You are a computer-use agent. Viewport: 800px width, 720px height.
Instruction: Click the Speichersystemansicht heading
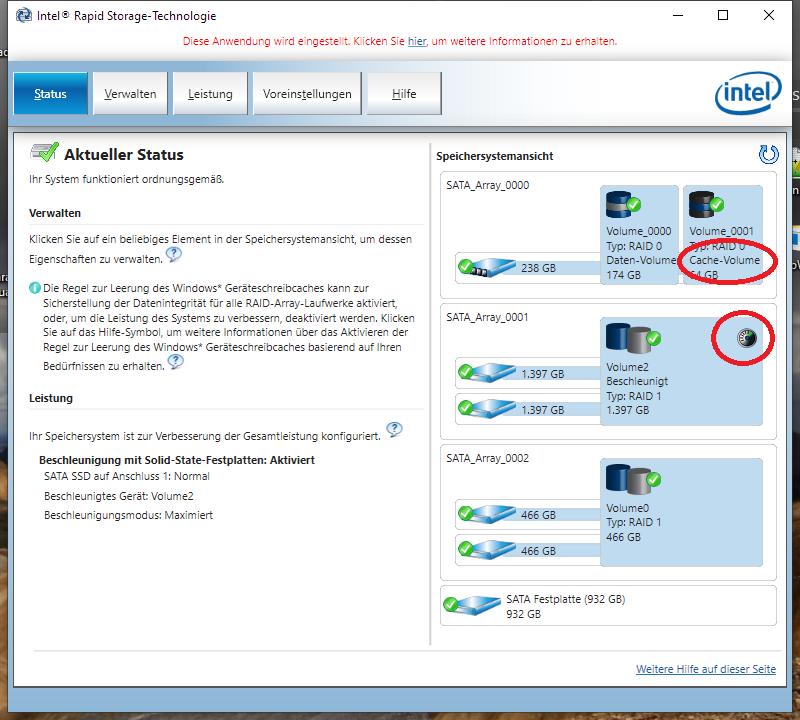point(494,156)
